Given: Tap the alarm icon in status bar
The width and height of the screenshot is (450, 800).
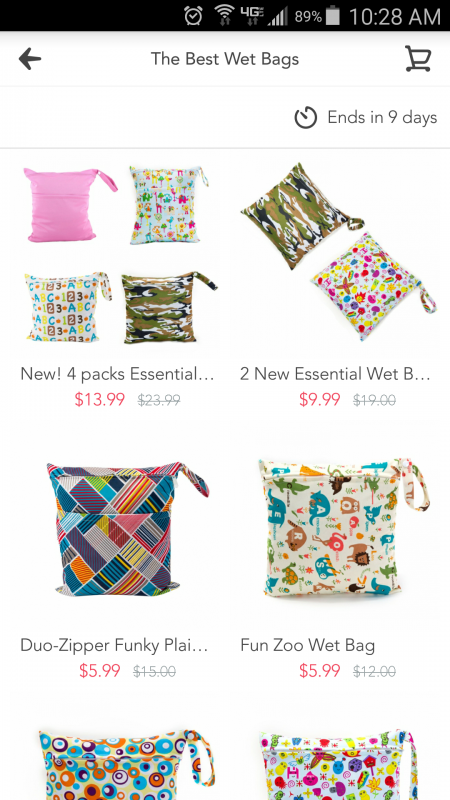Looking at the screenshot, I should coord(194,16).
